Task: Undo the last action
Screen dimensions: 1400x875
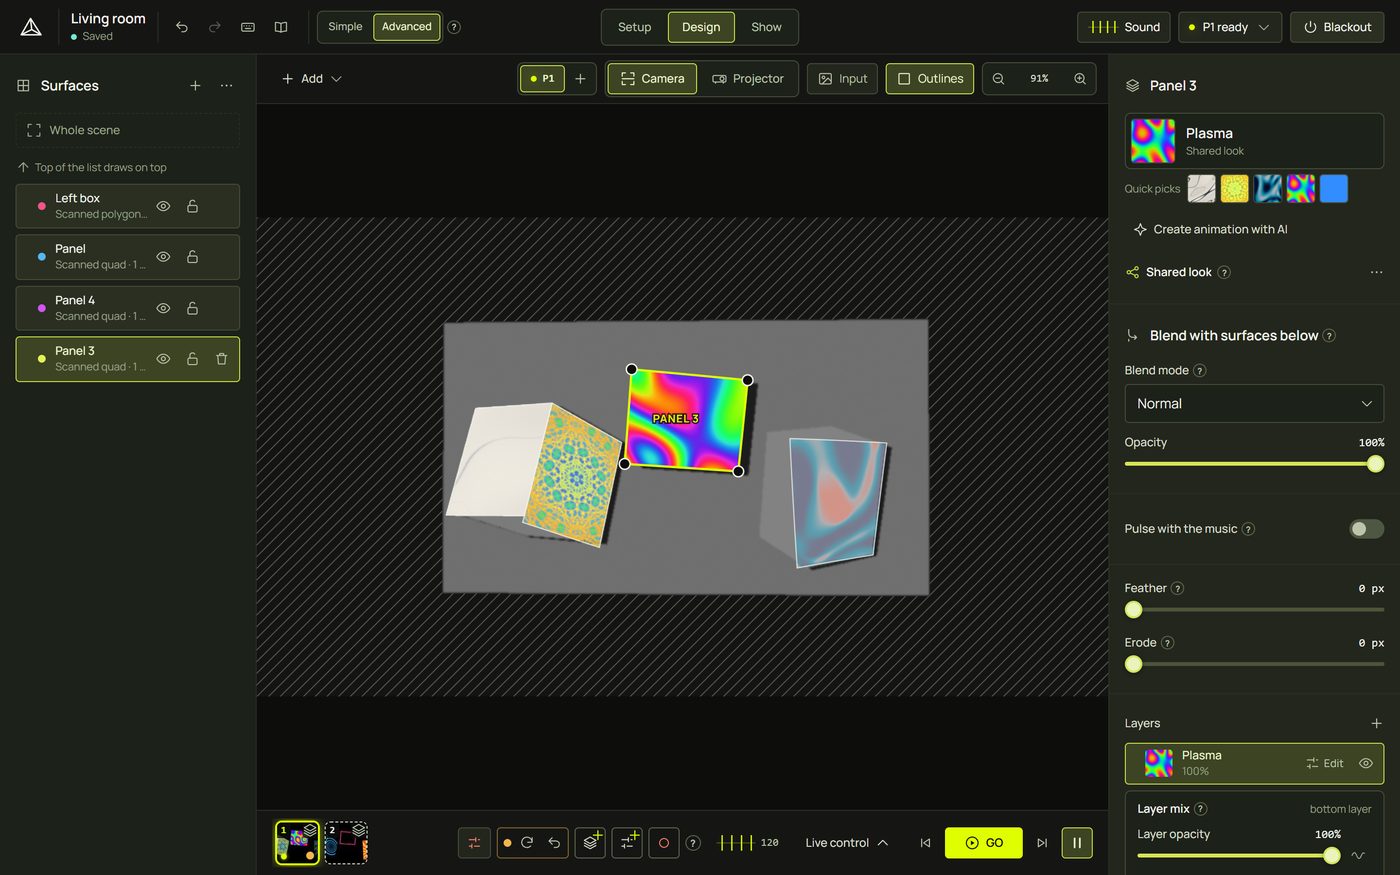Action: tap(182, 27)
